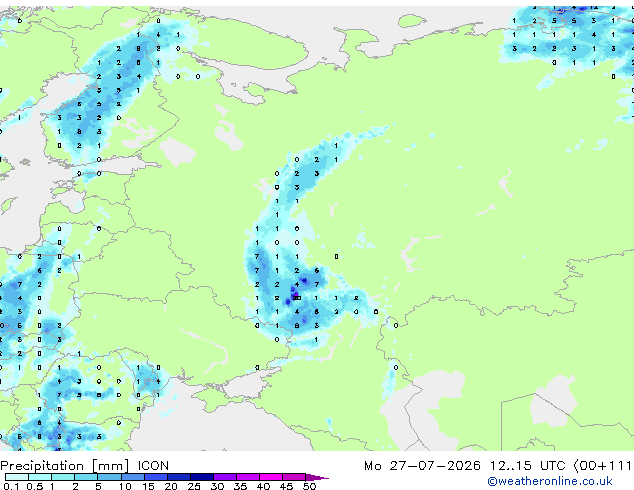Screen dimensions: 634x490
Task: Click the legend value label '50'
Action: (x=309, y=486)
